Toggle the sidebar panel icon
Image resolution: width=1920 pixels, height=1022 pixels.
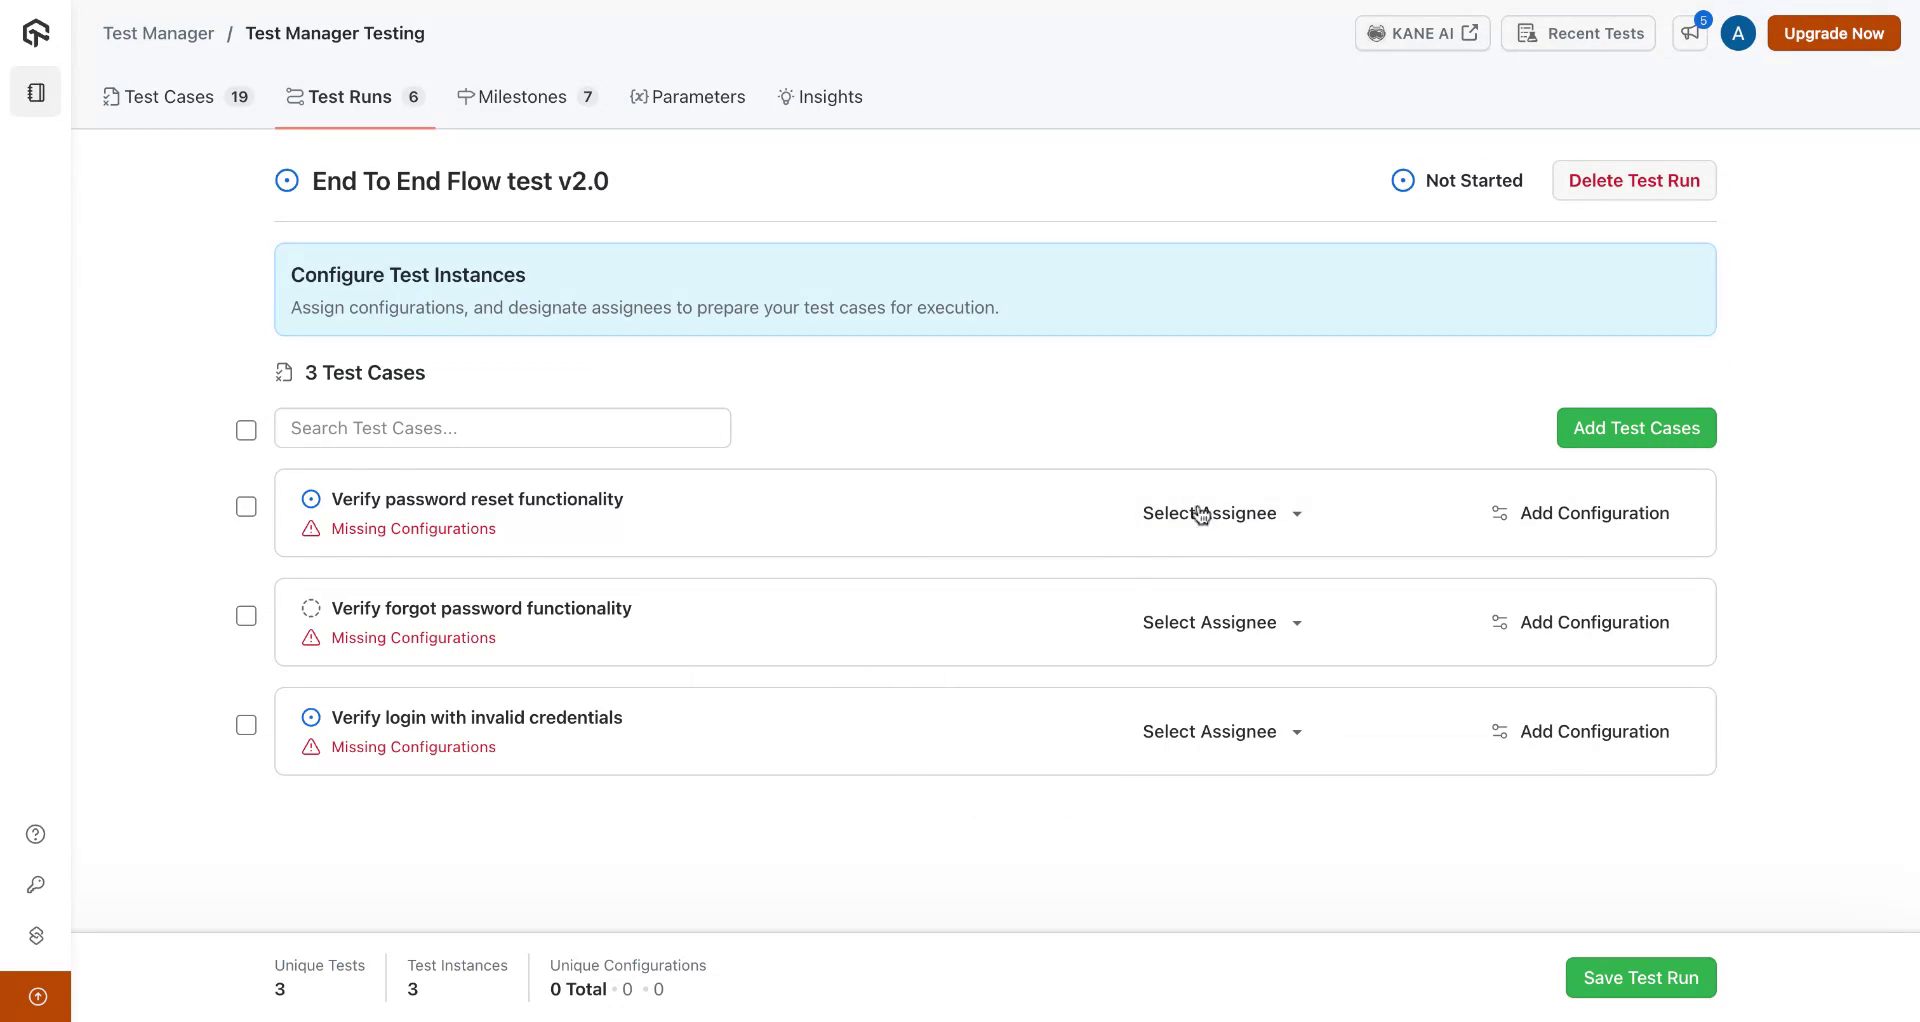(36, 92)
